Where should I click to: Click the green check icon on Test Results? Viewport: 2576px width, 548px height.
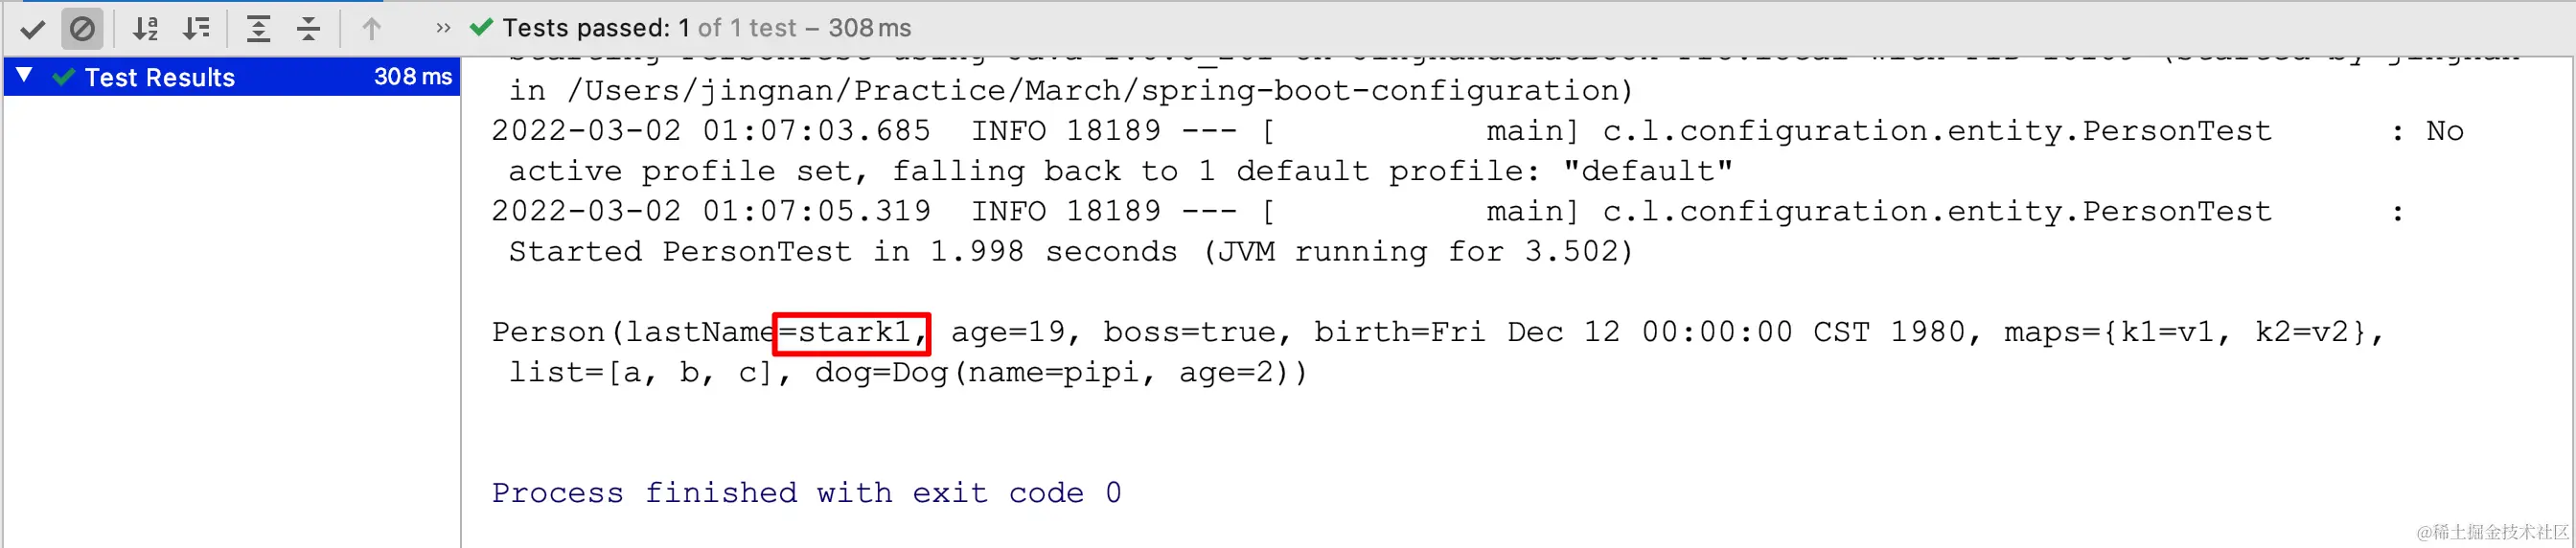point(64,77)
